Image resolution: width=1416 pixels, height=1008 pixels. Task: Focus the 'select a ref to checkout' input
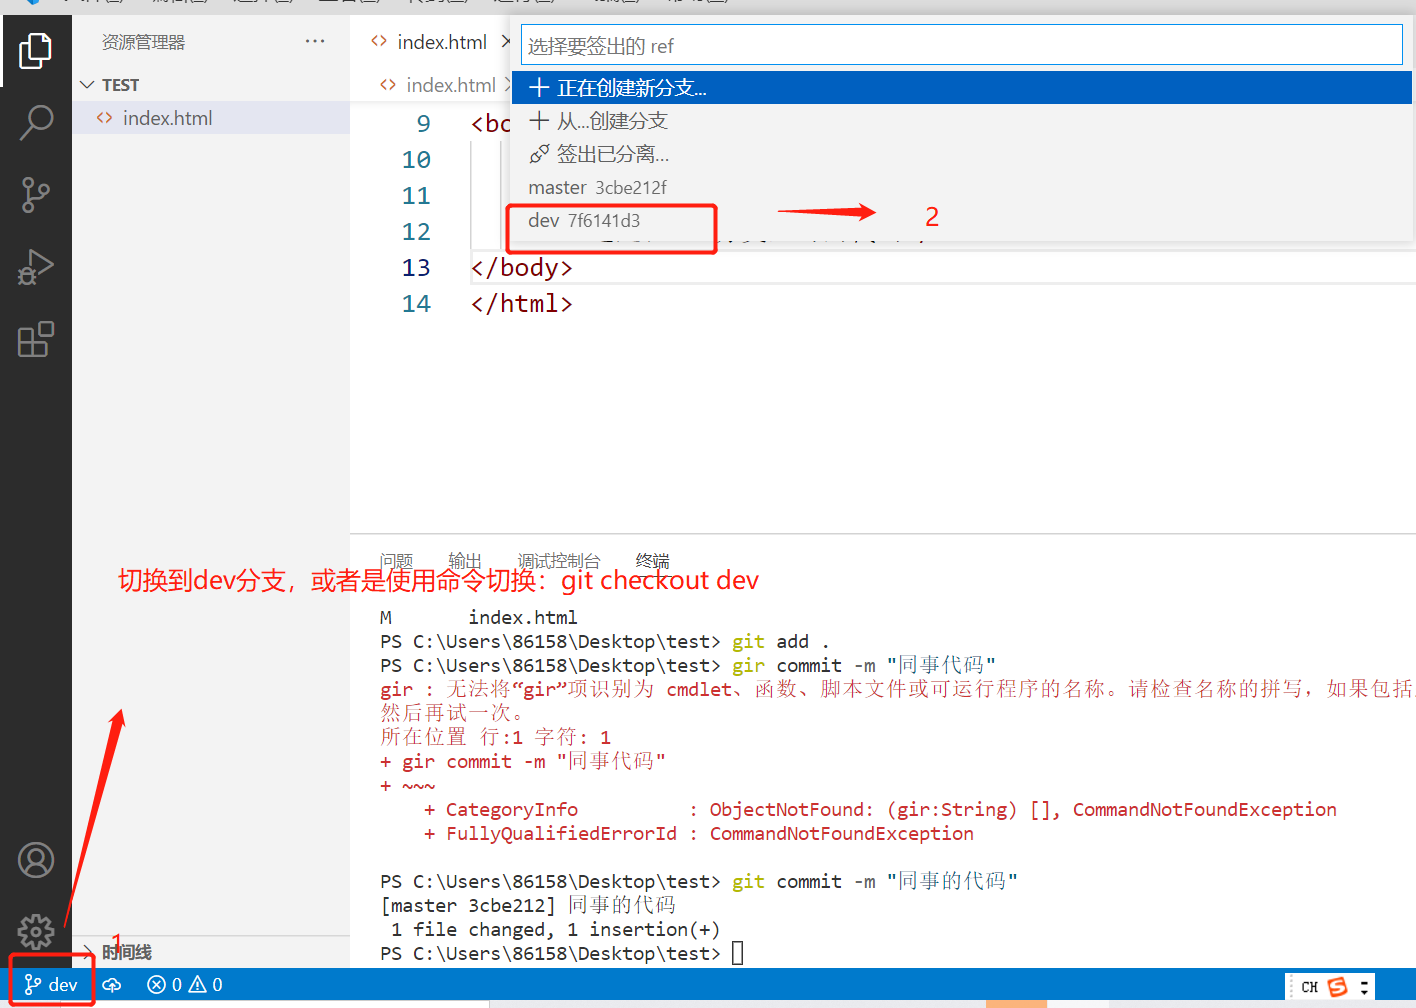click(x=961, y=45)
